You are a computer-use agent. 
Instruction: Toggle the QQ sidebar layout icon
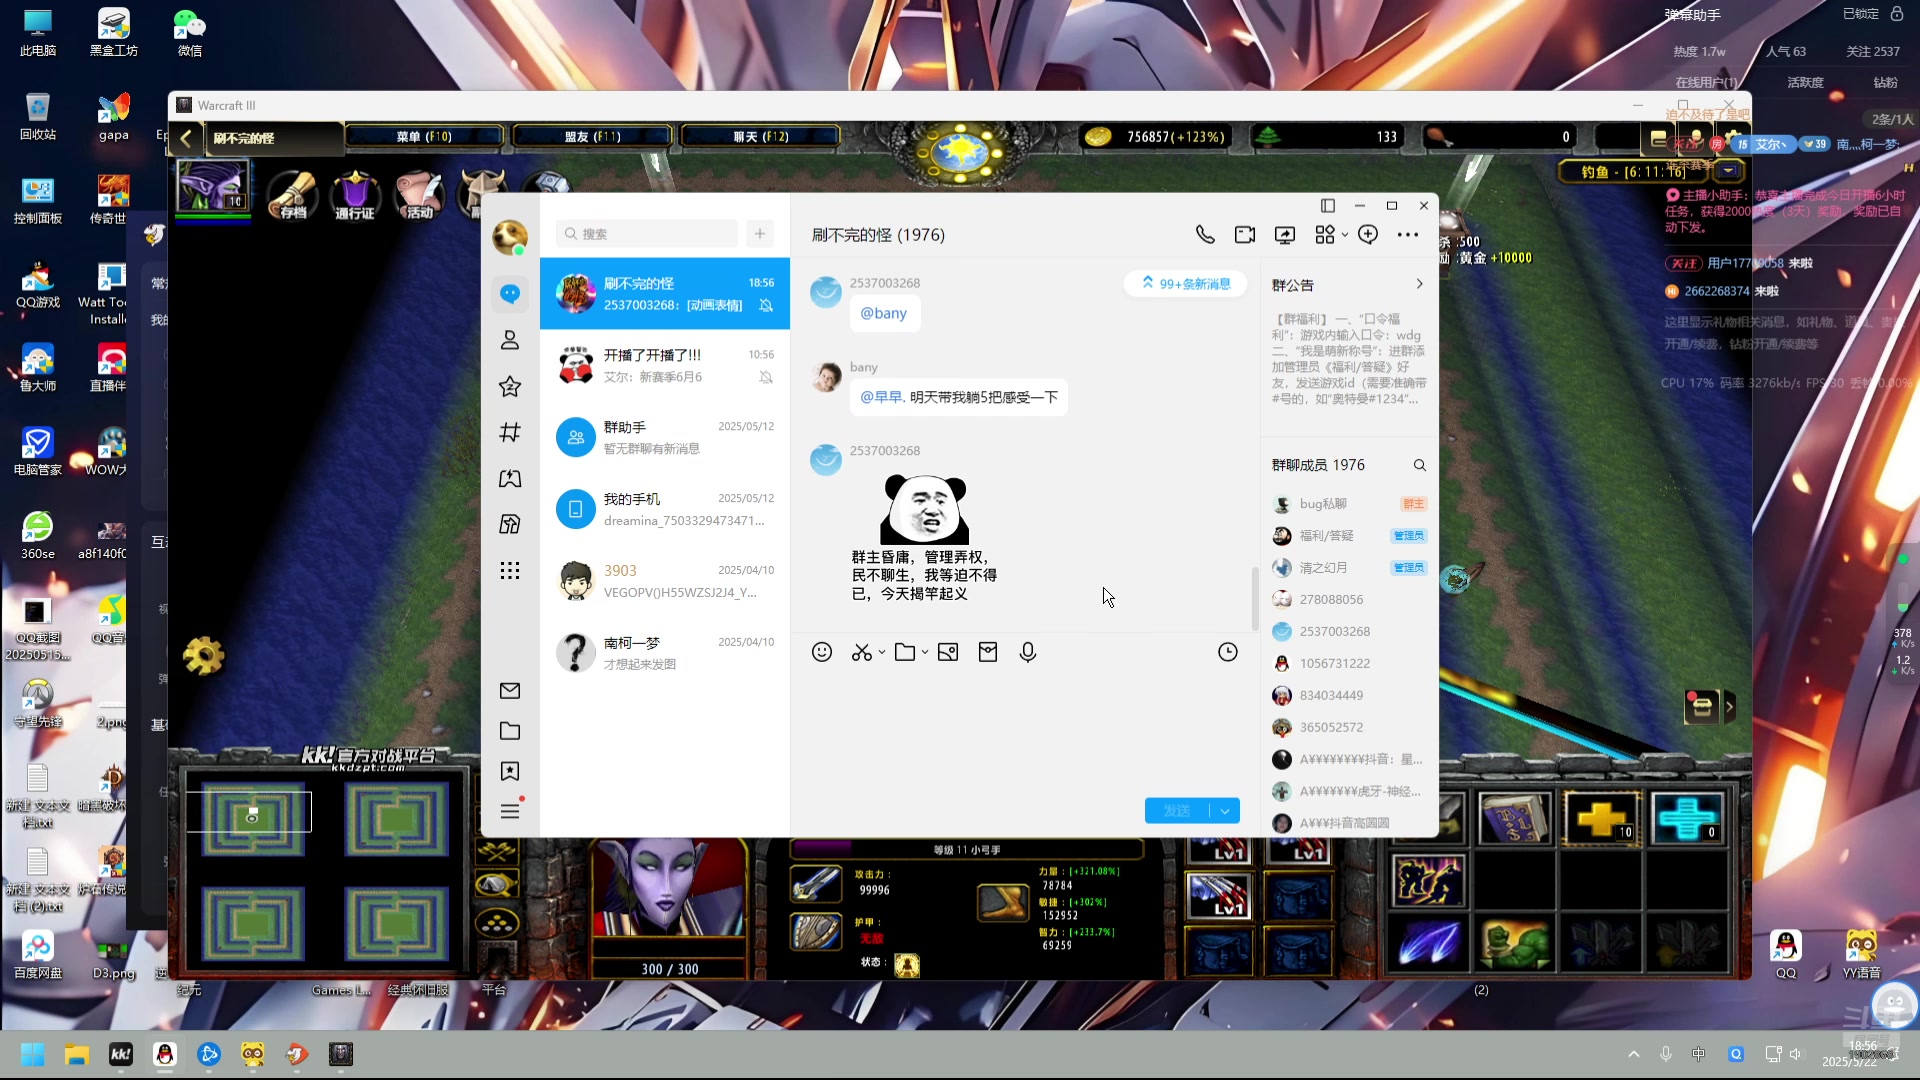[1328, 206]
